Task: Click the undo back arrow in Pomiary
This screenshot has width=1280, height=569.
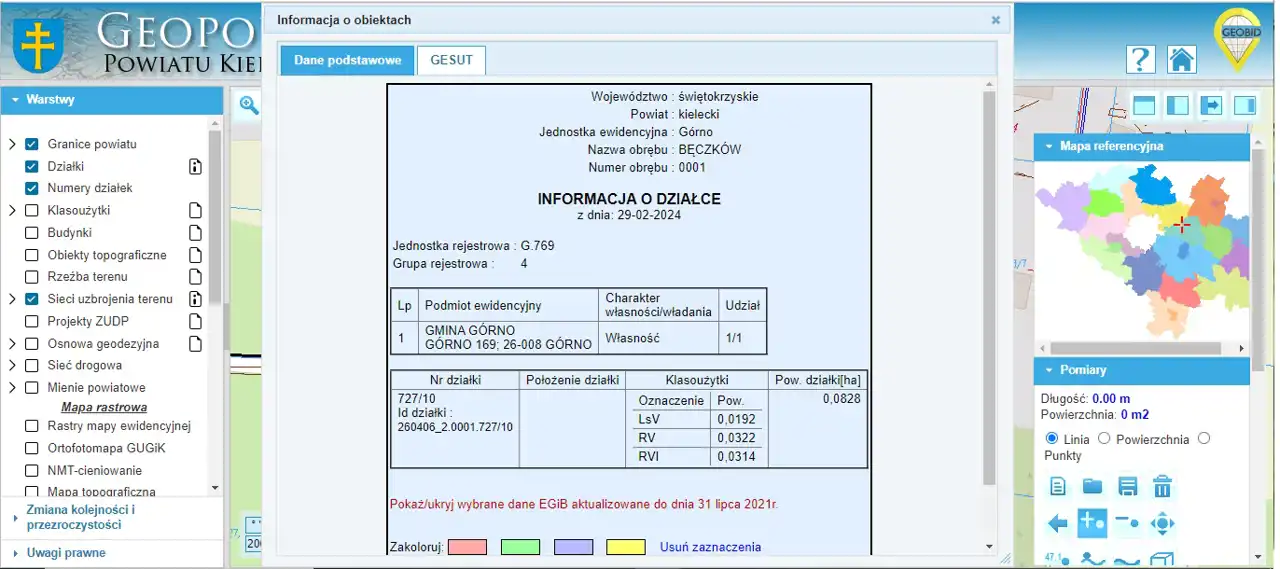Action: 1057,523
